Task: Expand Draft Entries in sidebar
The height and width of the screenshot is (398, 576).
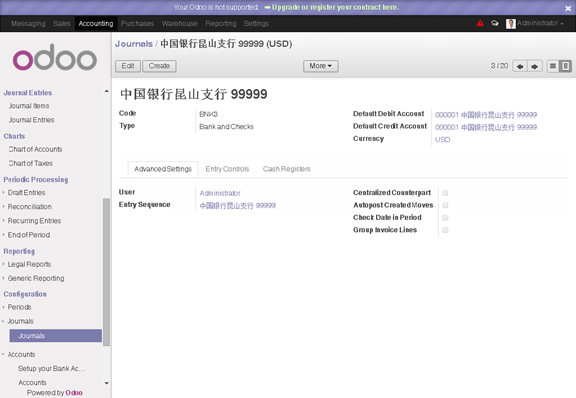Action: click(26, 193)
